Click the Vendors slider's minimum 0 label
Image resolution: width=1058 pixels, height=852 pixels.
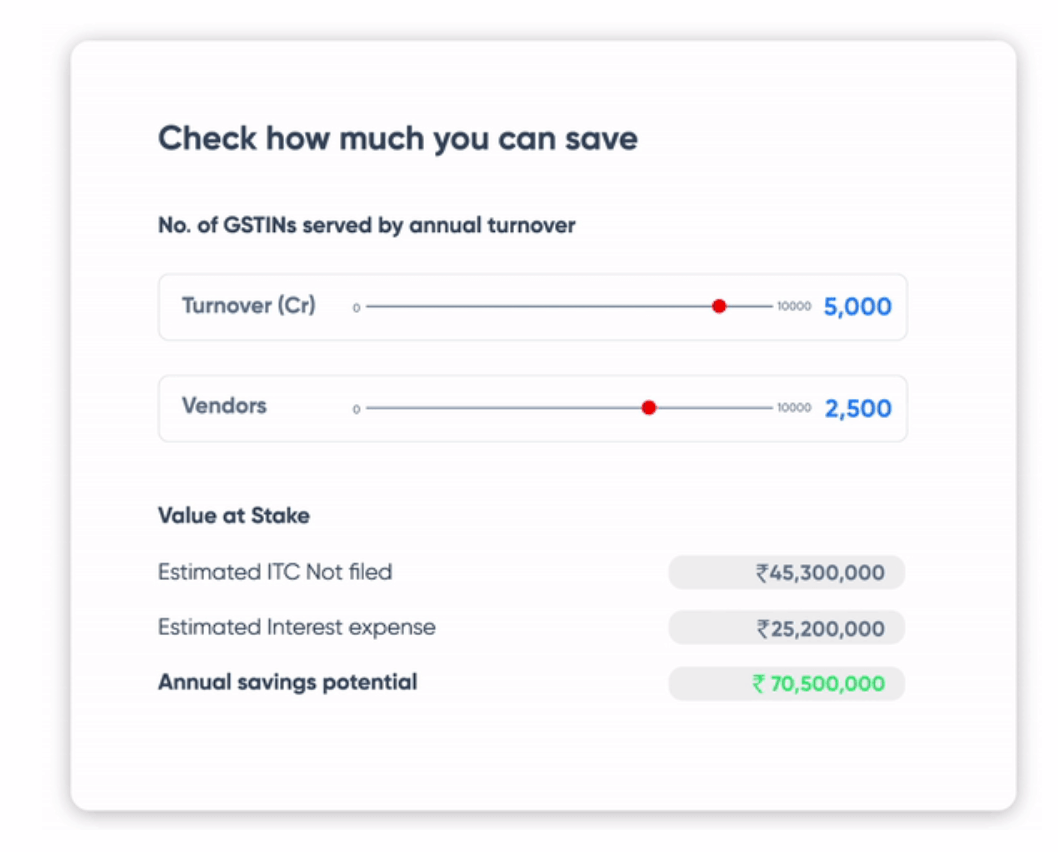click(356, 409)
